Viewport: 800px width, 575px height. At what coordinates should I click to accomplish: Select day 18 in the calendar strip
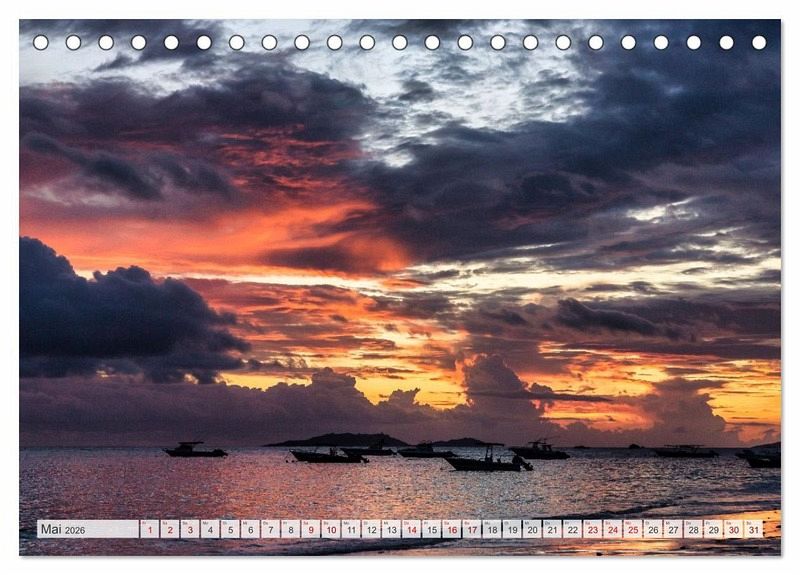pos(492,530)
